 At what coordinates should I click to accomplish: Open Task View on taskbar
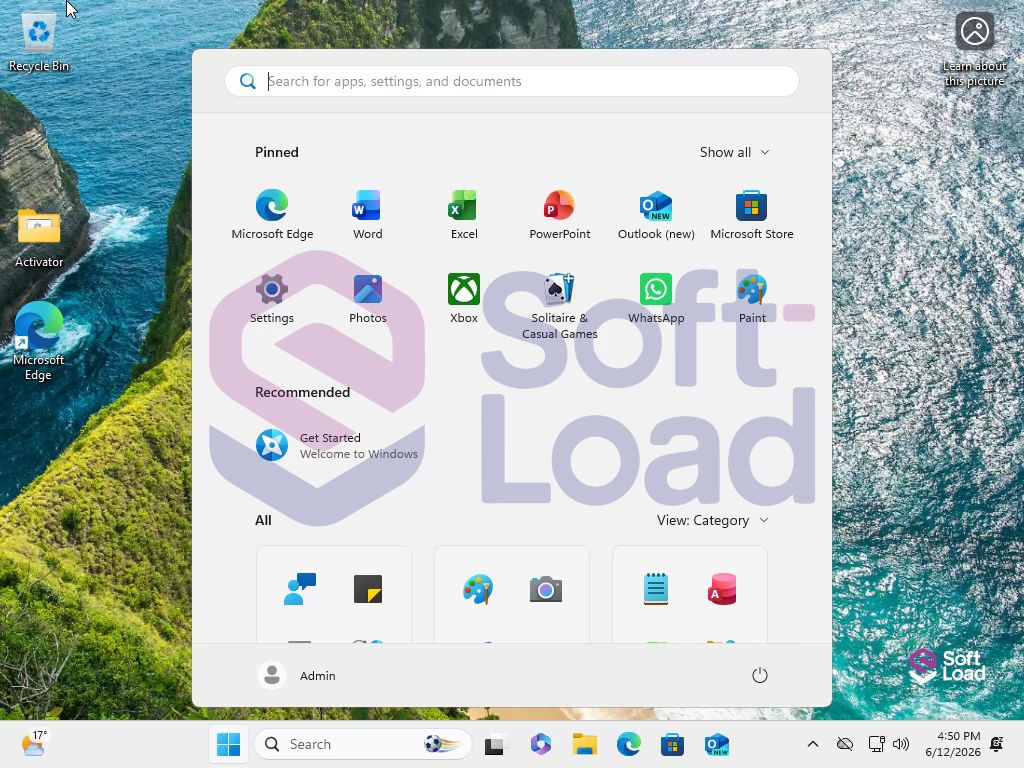(496, 744)
